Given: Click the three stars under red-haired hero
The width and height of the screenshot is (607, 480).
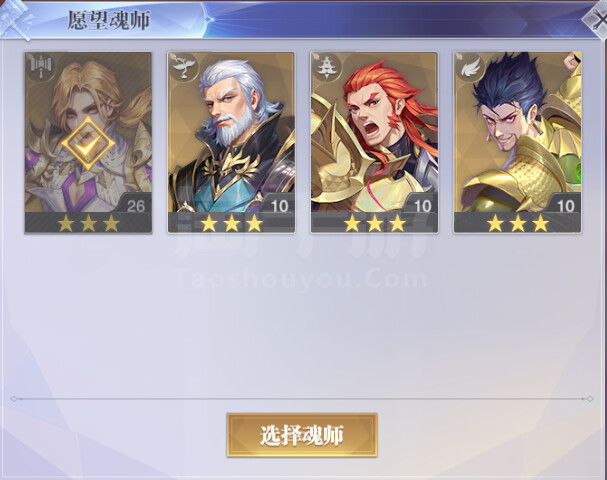Looking at the screenshot, I should pyautogui.click(x=375, y=223).
